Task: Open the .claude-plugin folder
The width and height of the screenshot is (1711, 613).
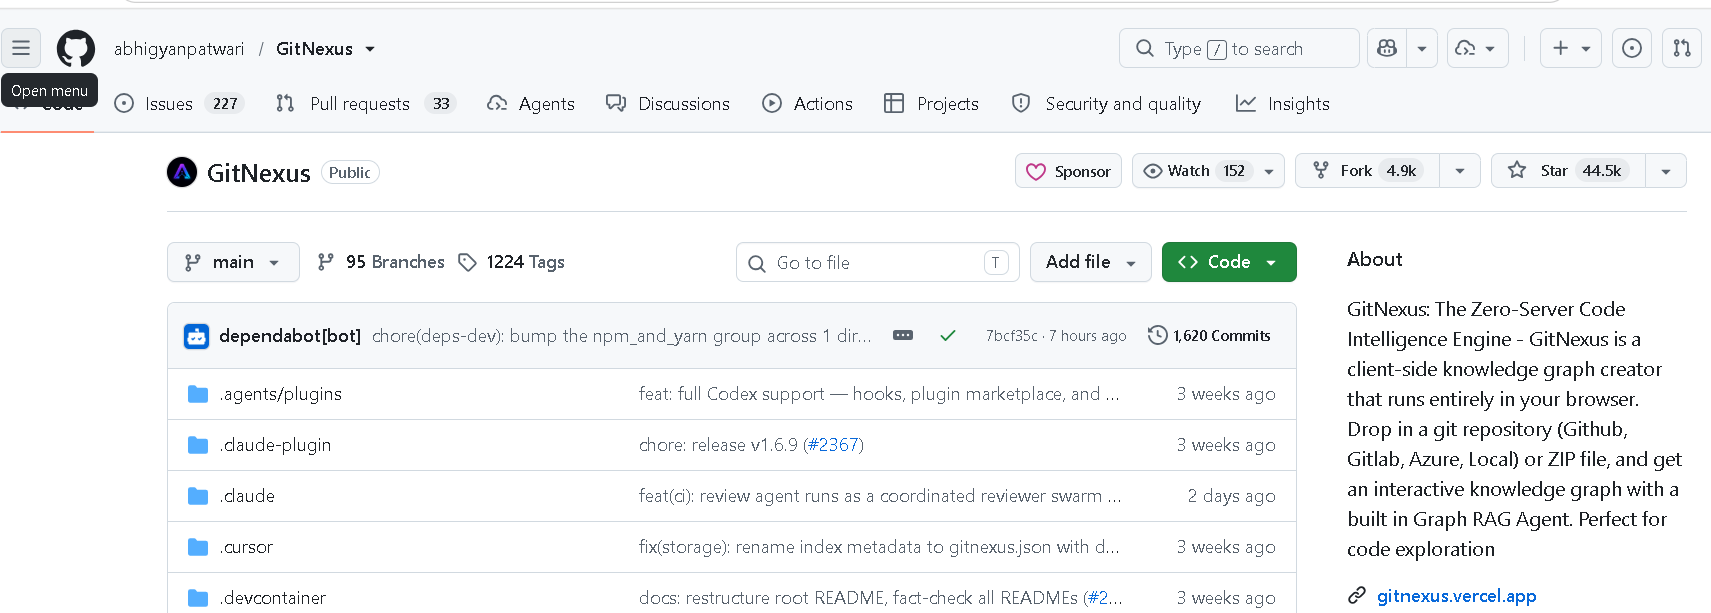Action: tap(276, 445)
